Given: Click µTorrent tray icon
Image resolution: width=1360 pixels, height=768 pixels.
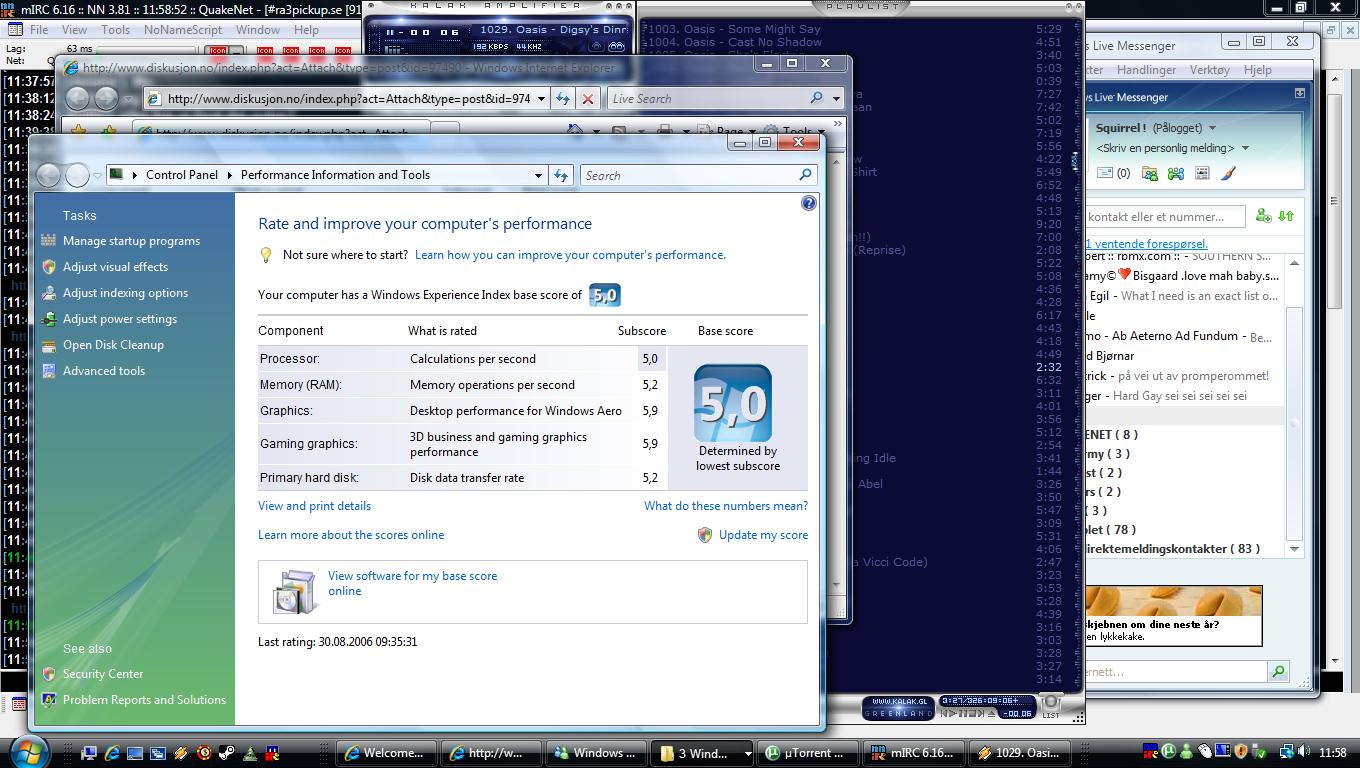Looking at the screenshot, I should tap(1168, 751).
